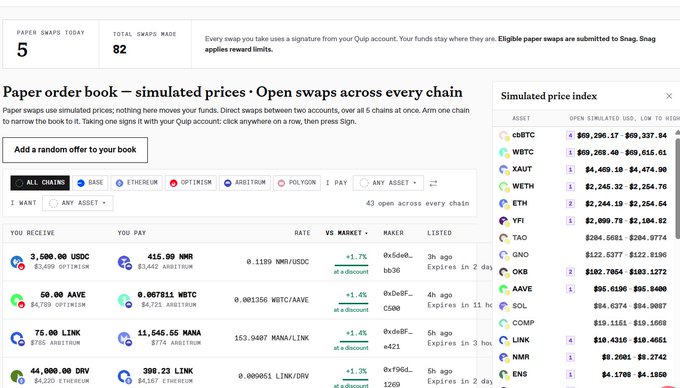
Task: Select the All Chains filter
Action: [40, 183]
